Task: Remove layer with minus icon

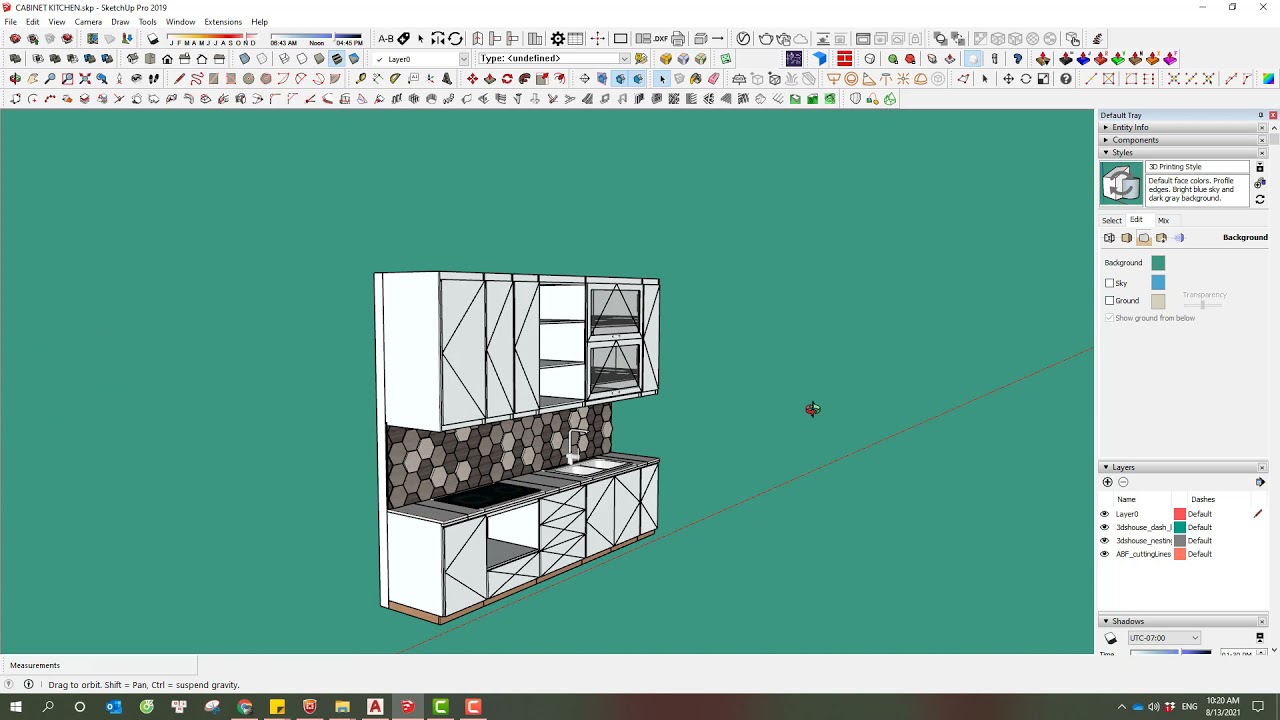Action: (1123, 482)
